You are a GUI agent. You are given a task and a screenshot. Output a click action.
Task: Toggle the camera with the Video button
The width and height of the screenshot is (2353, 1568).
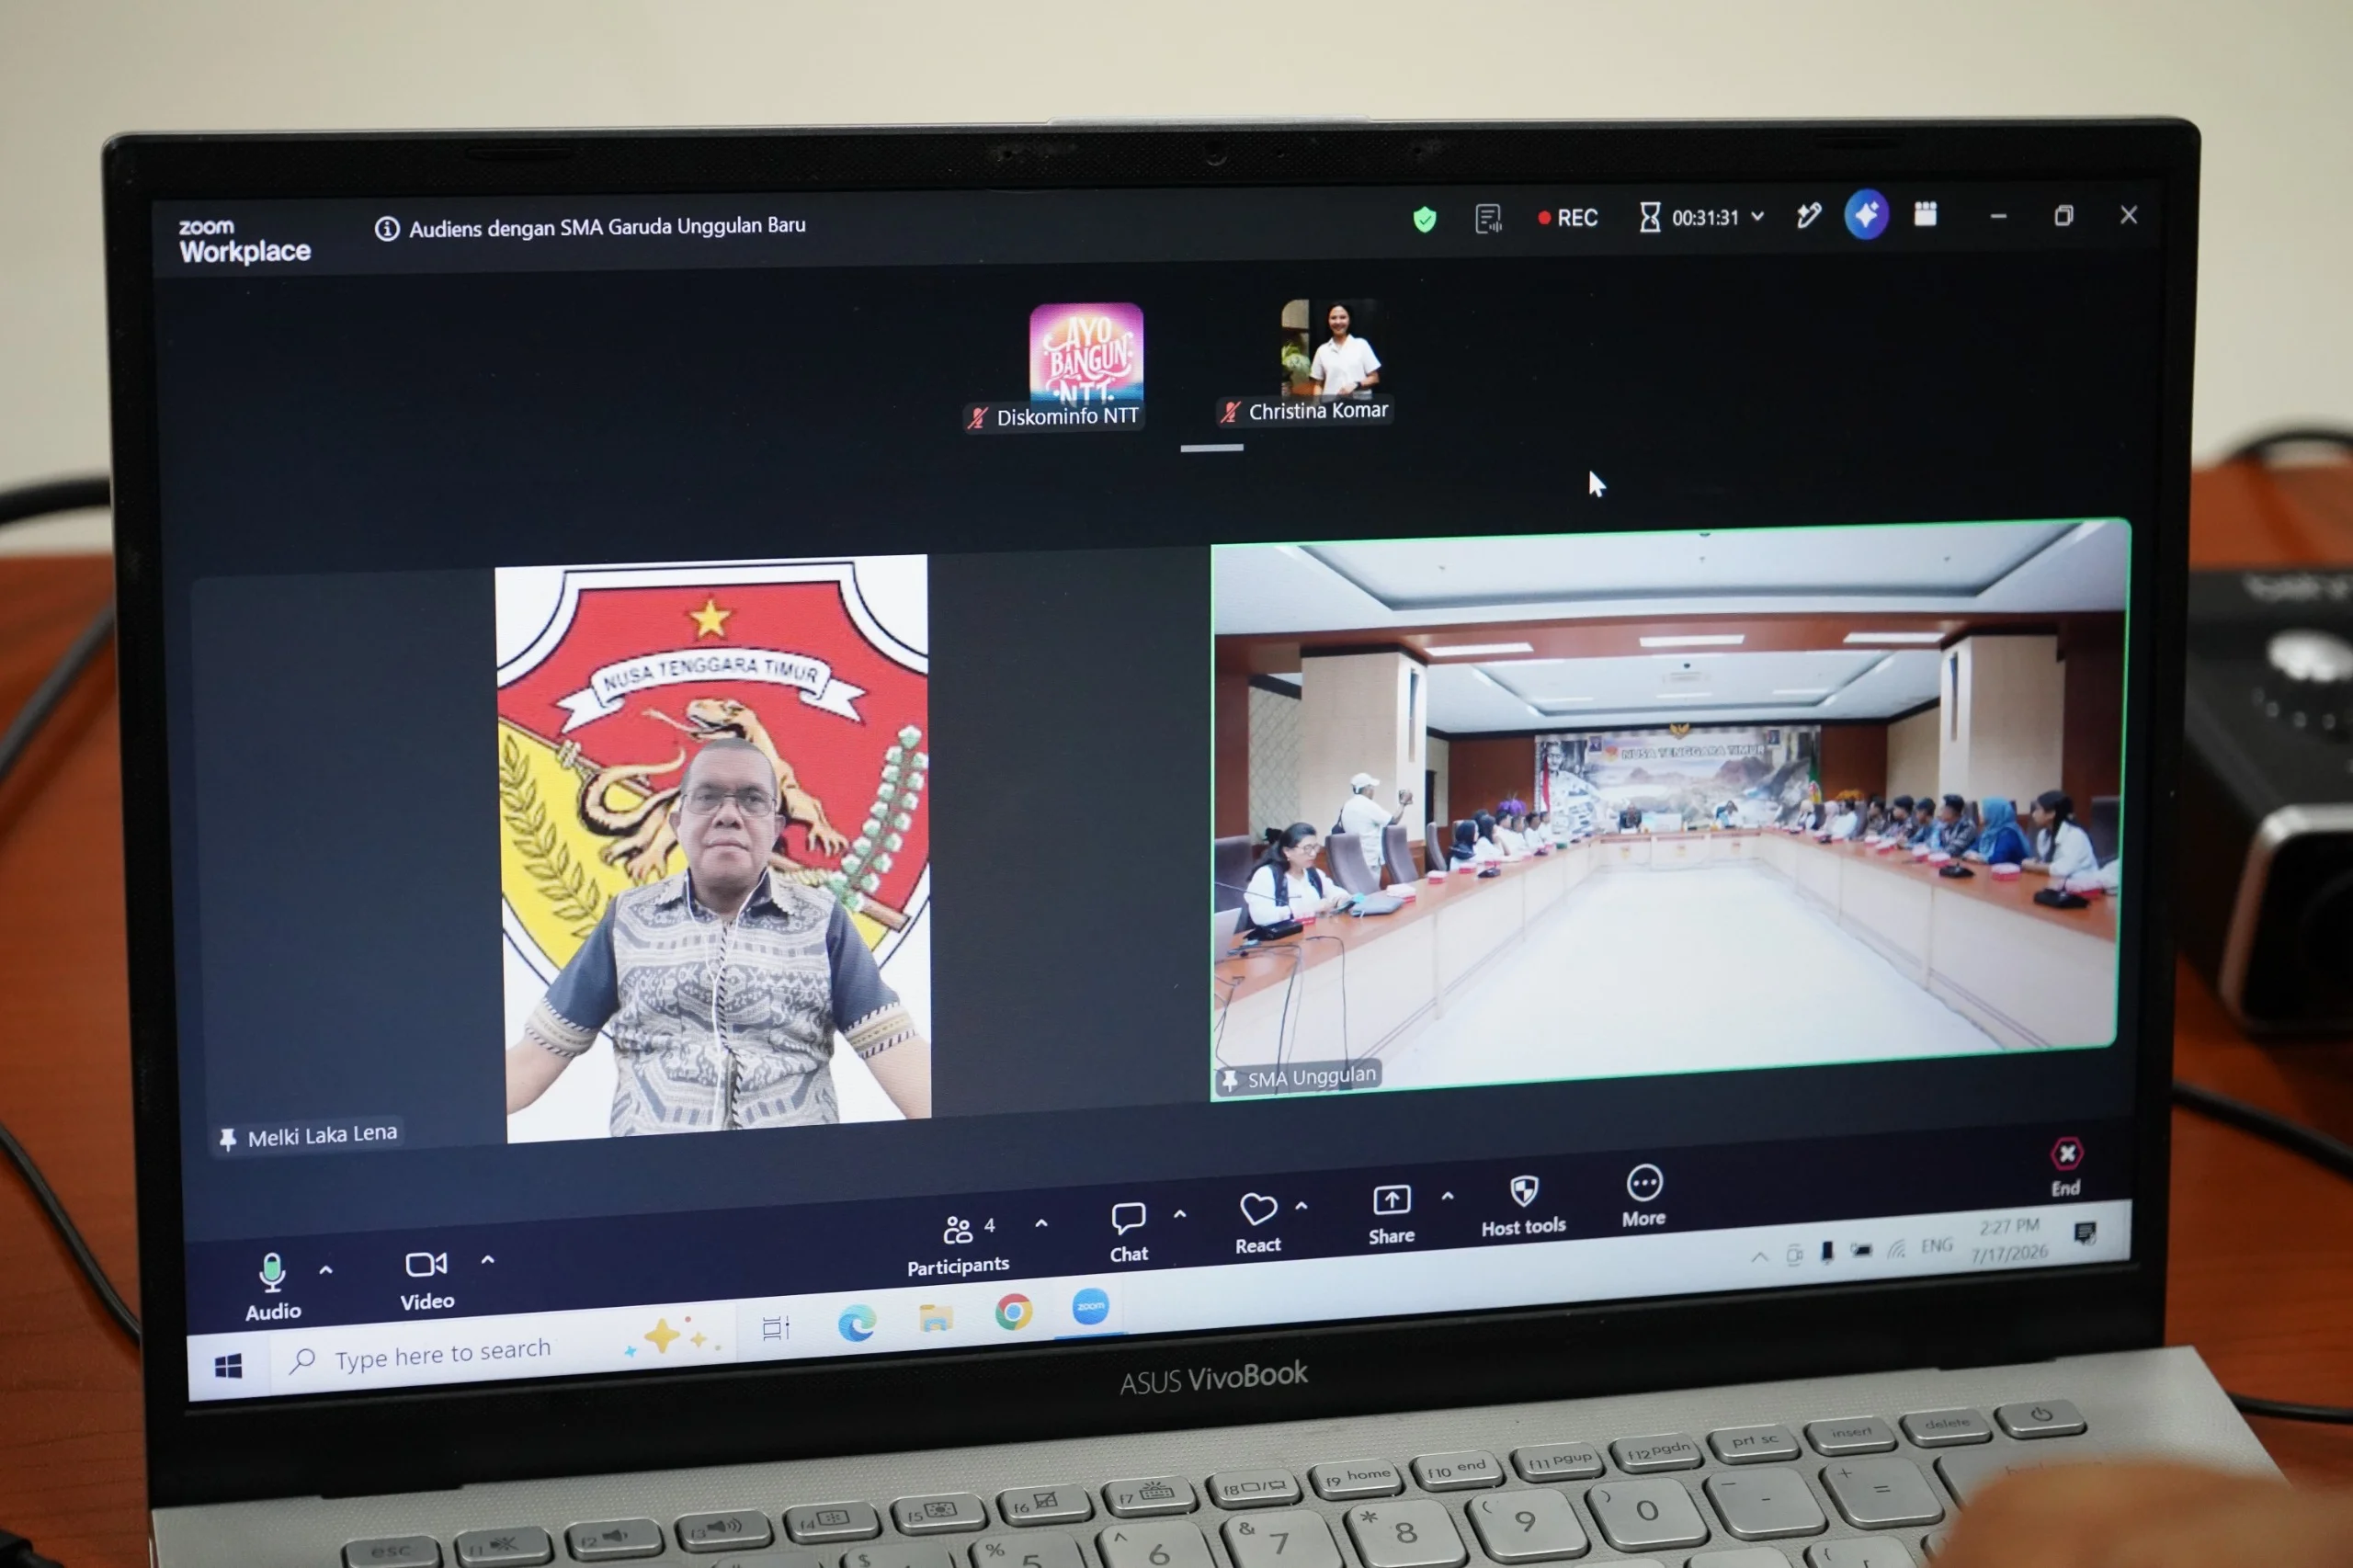(427, 1279)
